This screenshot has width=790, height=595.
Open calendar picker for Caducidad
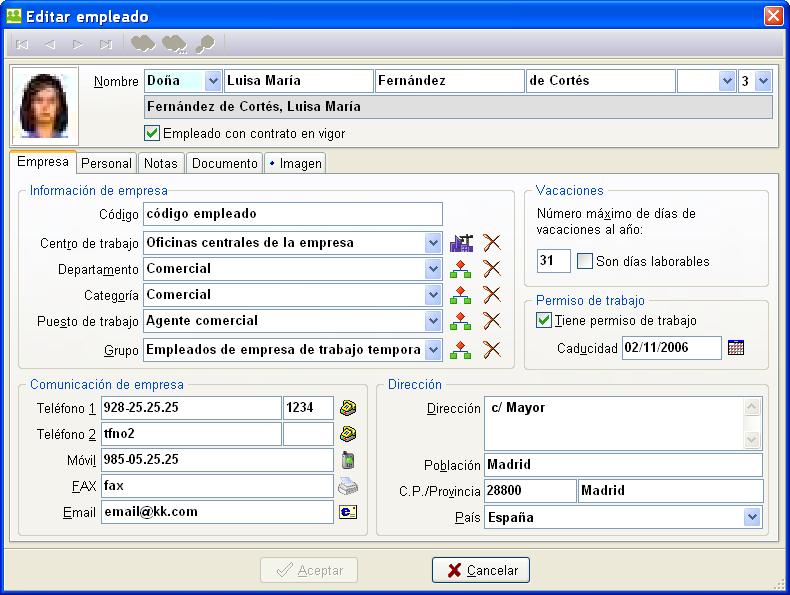736,348
